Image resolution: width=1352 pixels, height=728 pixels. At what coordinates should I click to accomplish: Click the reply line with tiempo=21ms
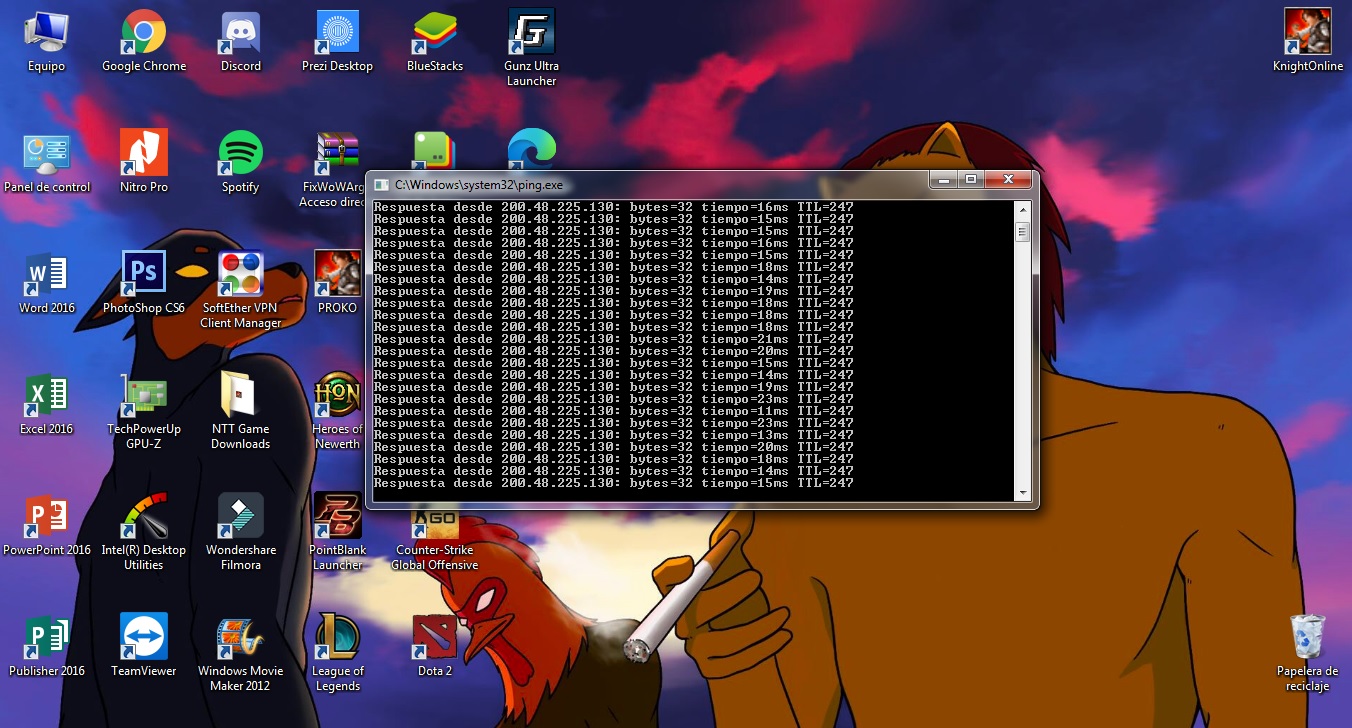[x=614, y=339]
